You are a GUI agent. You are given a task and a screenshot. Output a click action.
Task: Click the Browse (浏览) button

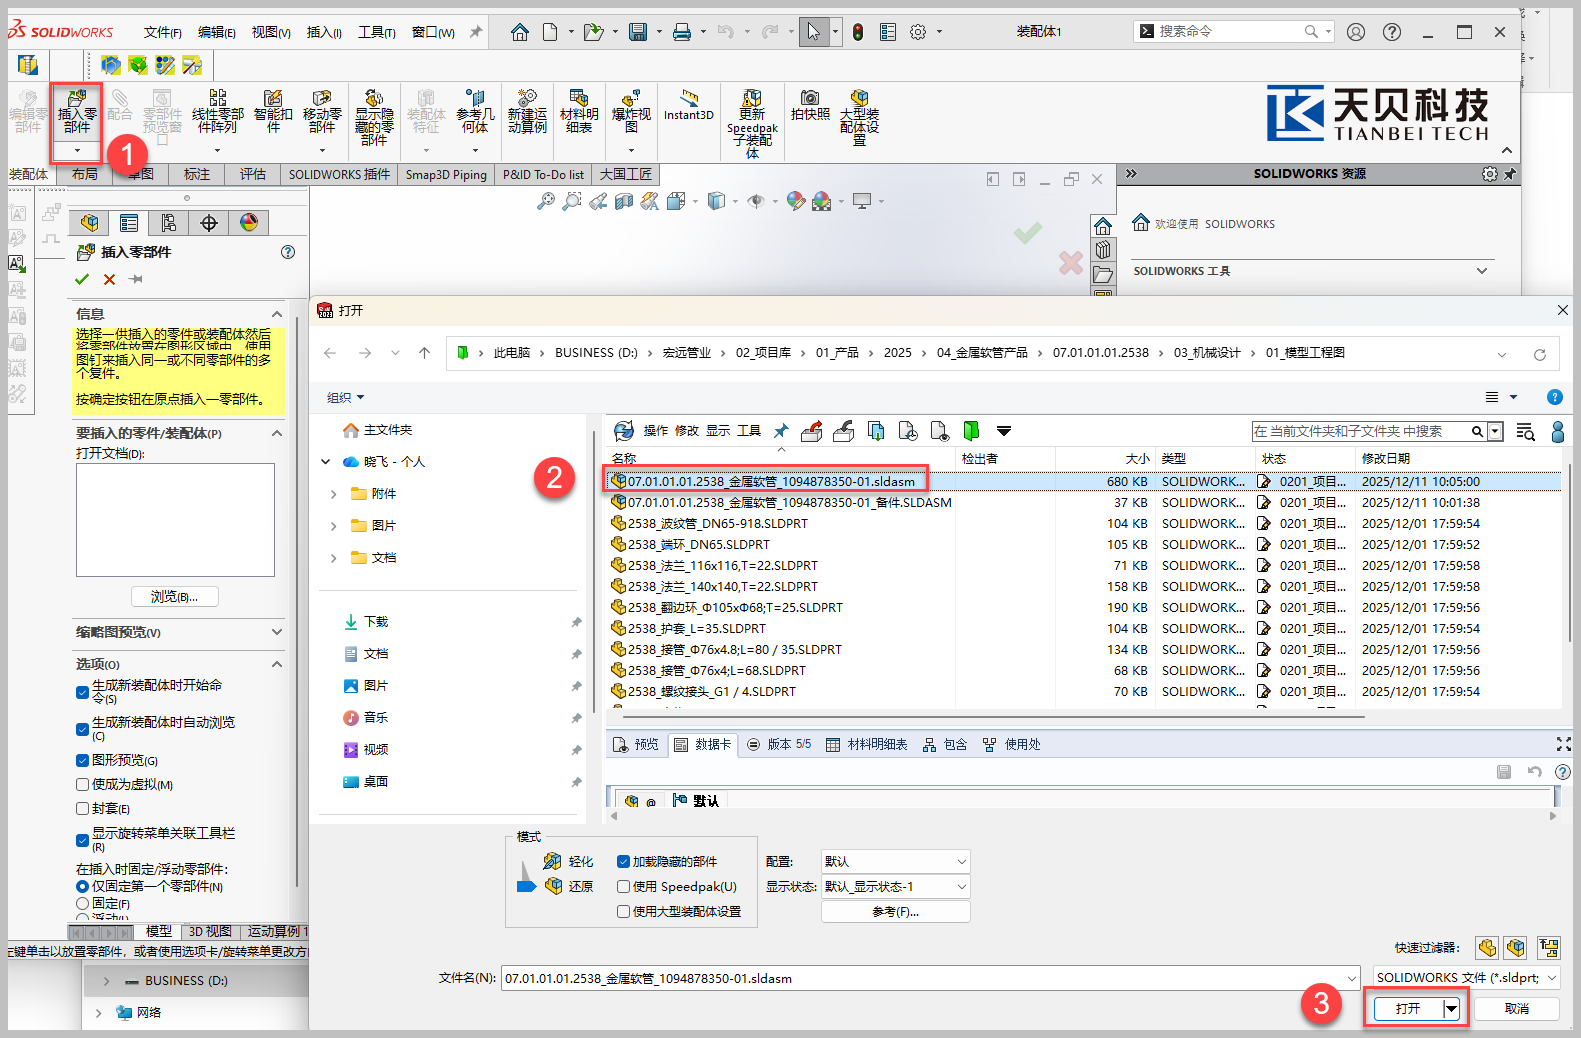click(x=174, y=597)
